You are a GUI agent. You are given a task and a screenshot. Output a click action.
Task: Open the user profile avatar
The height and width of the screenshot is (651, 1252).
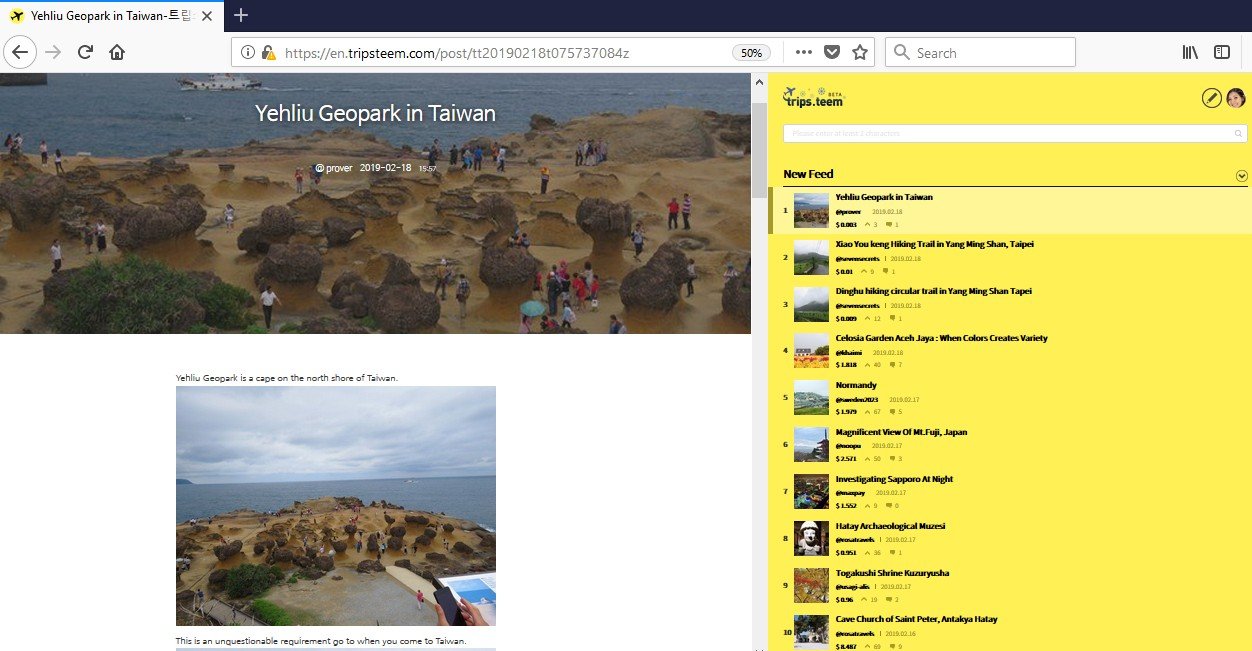[x=1236, y=97]
